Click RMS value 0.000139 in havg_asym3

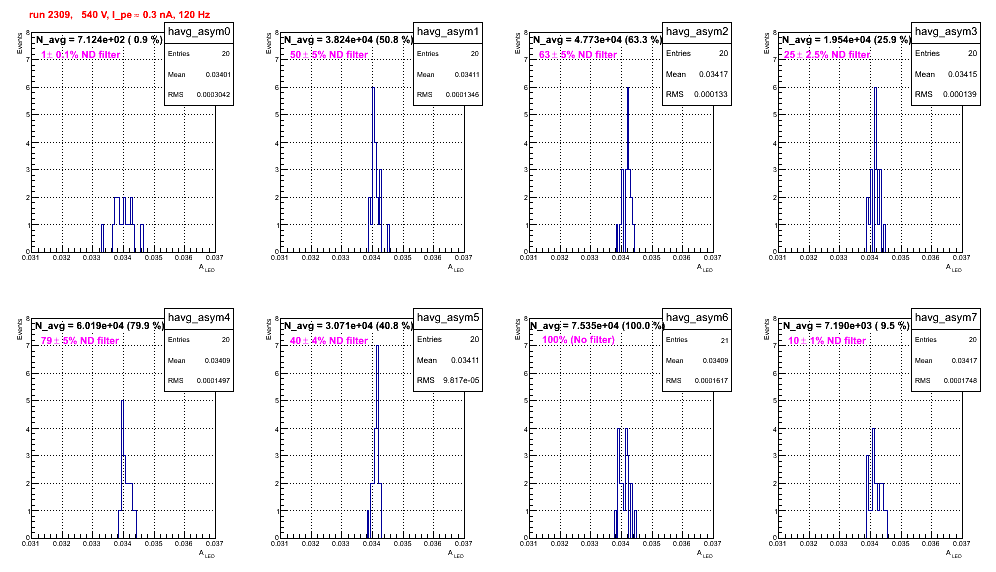(959, 94)
